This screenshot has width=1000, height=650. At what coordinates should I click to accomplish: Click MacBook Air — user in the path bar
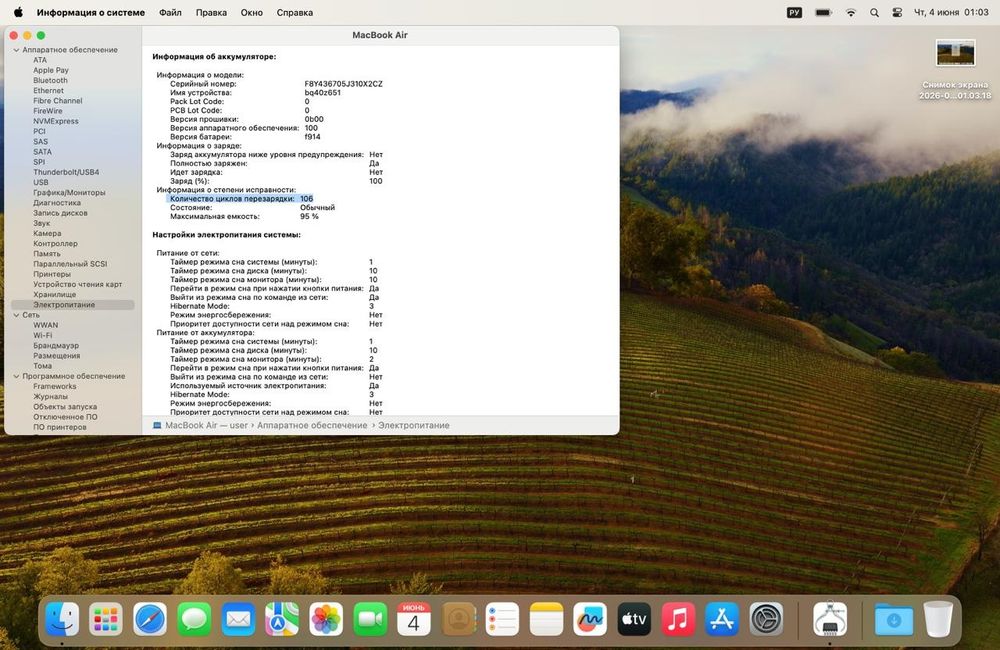pos(200,425)
